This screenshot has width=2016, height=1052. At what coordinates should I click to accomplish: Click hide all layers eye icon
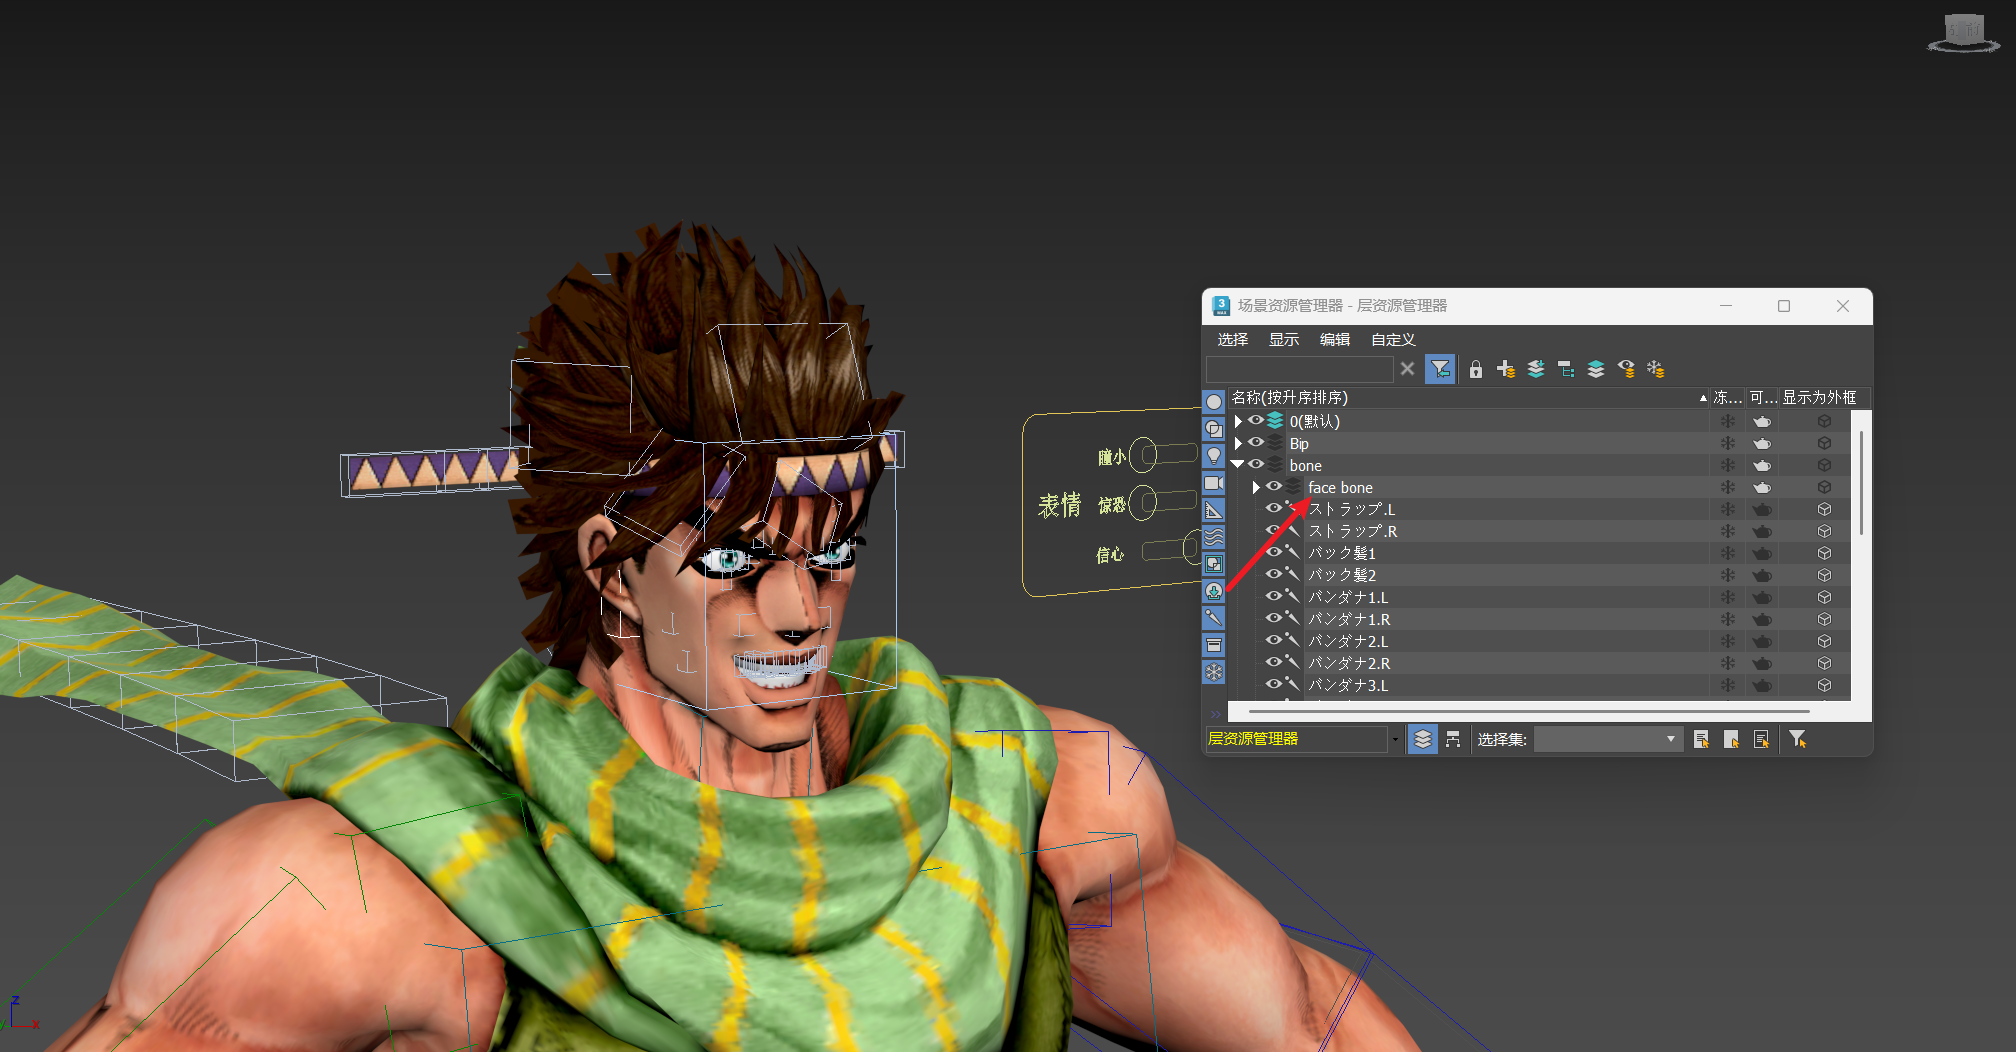[x=1626, y=369]
